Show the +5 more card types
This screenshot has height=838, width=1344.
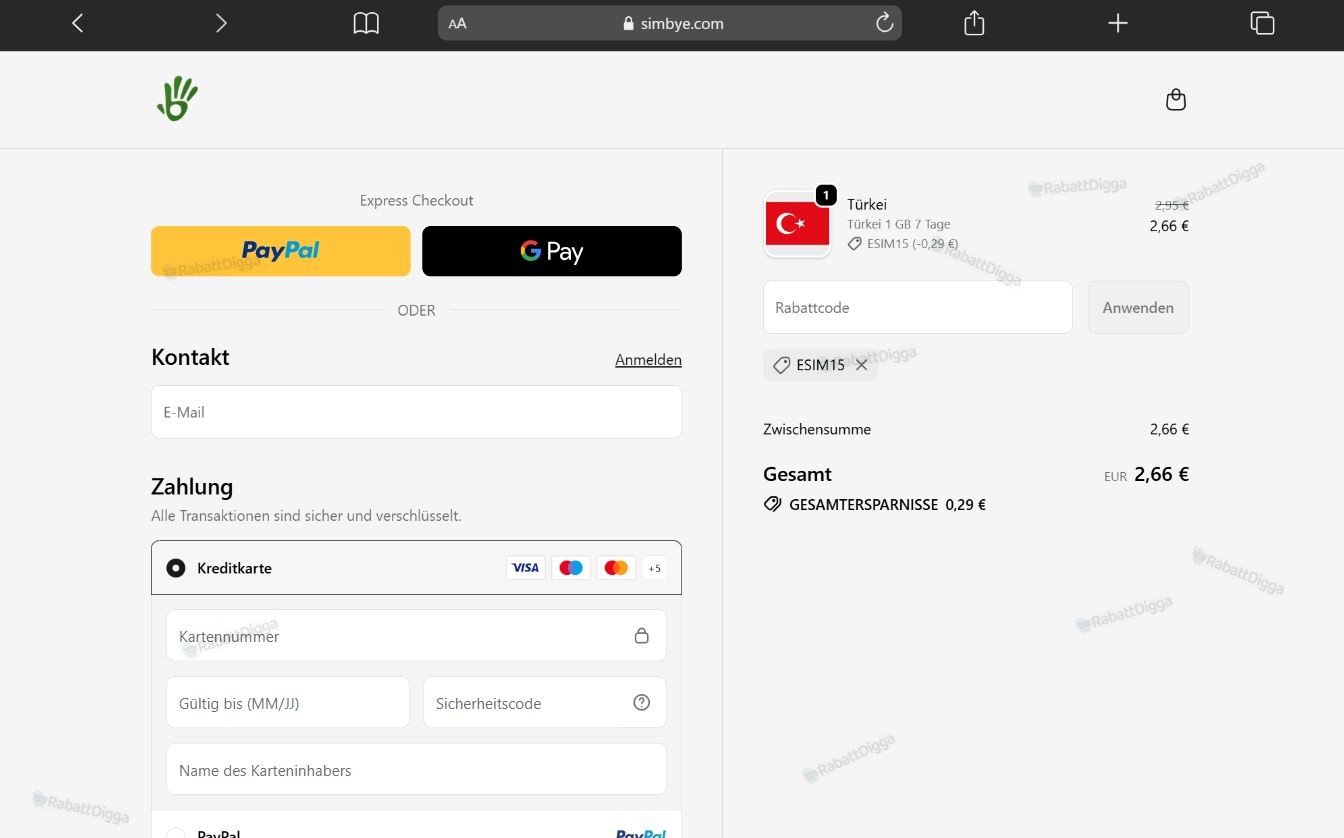[x=654, y=568]
